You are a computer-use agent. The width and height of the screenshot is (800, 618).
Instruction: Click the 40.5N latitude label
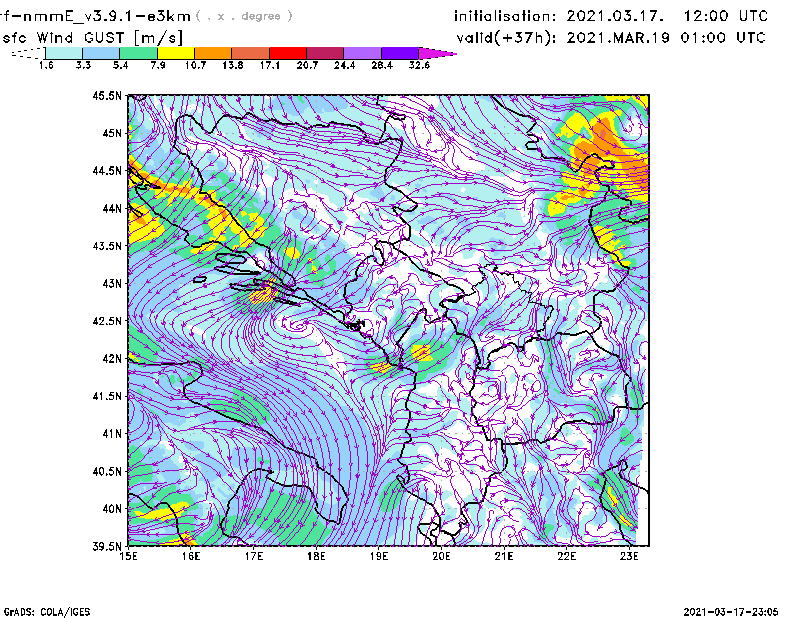pyautogui.click(x=107, y=471)
